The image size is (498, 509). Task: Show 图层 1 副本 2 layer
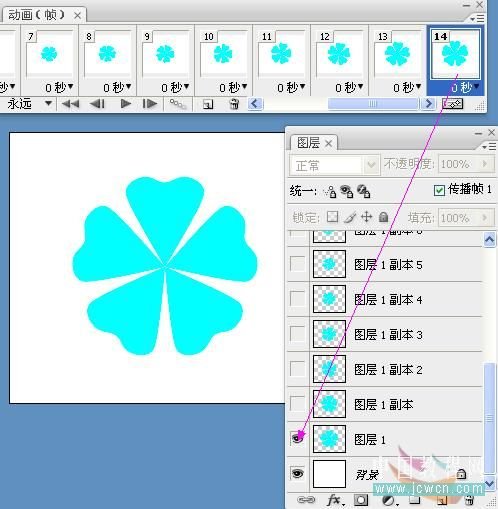[x=297, y=369]
